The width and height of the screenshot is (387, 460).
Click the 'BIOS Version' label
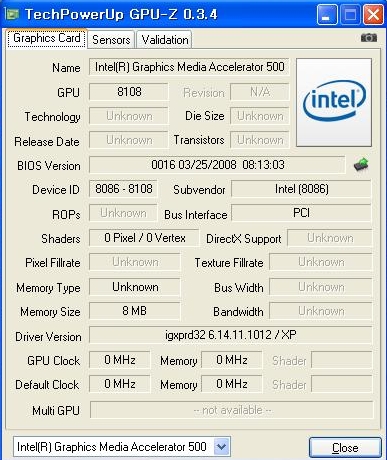[49, 166]
